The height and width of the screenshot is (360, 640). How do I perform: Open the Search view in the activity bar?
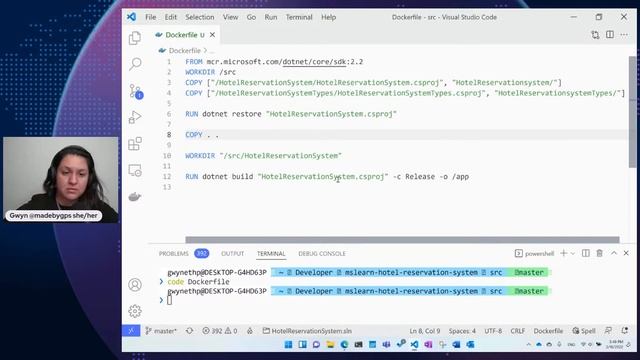point(135,64)
